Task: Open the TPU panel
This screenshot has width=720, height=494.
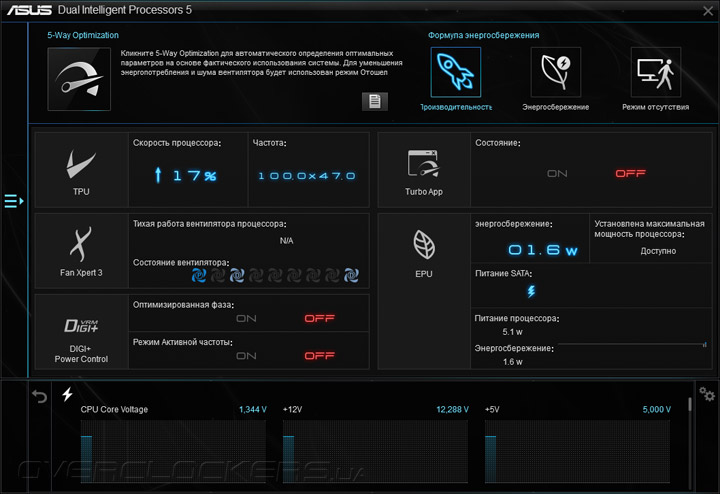Action: point(81,170)
